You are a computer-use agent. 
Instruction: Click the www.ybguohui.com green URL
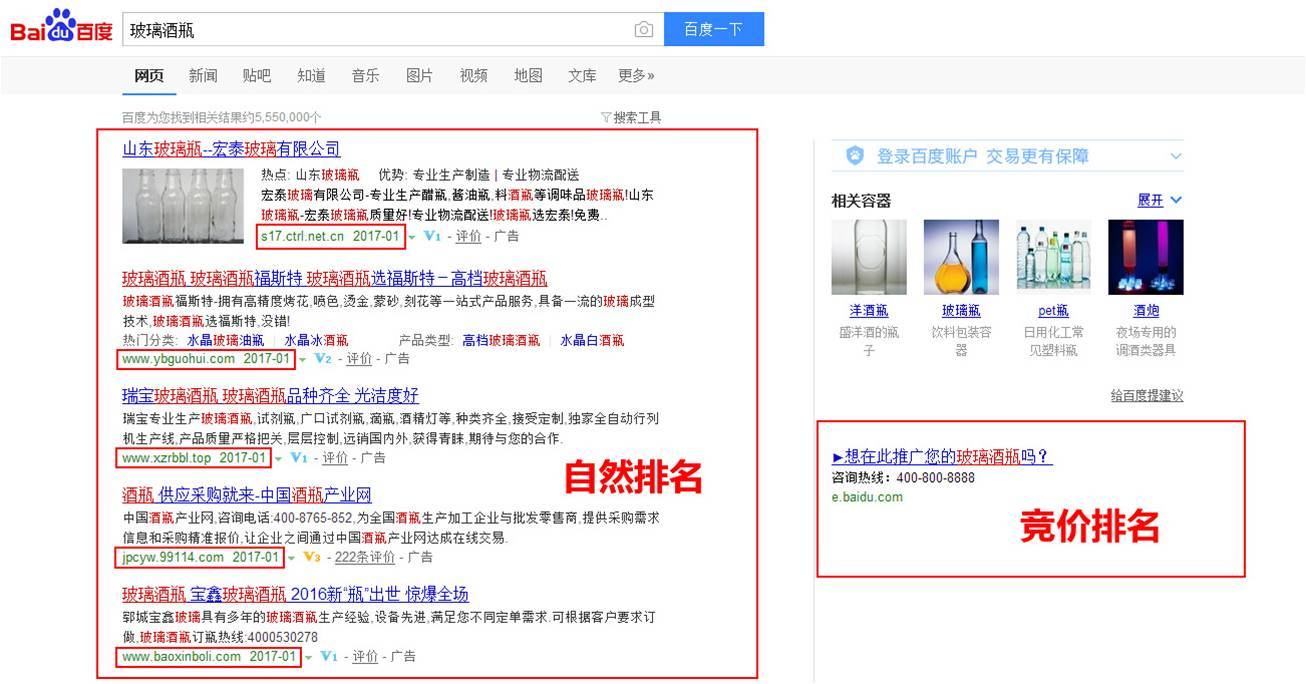pos(178,359)
